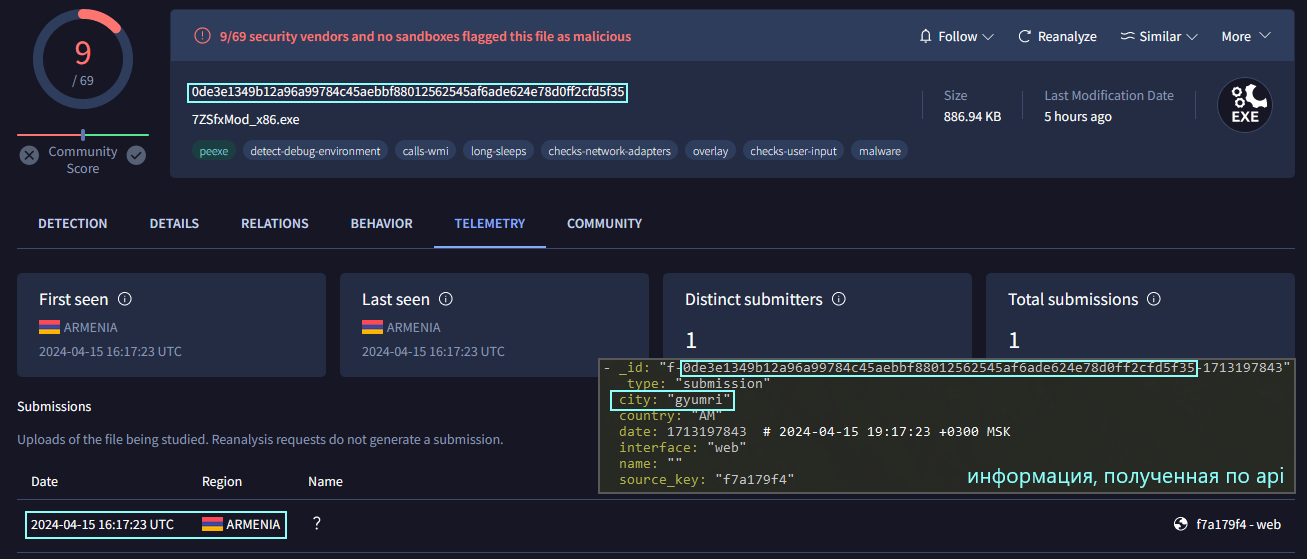
Task: Click the Armenia flag in Last seen card
Action: [372, 327]
